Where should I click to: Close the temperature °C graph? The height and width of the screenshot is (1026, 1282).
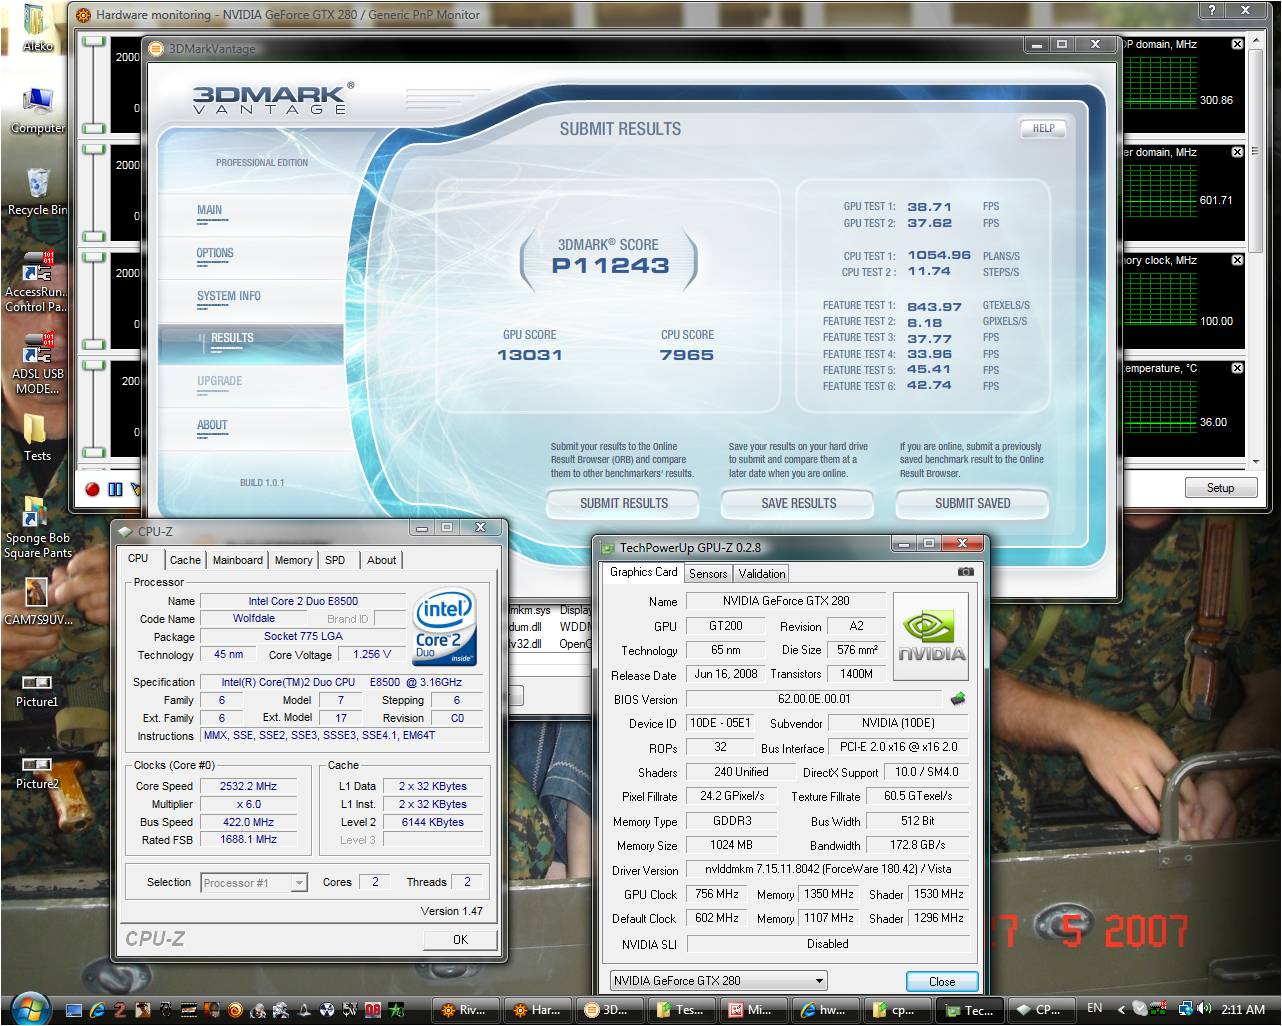1237,368
